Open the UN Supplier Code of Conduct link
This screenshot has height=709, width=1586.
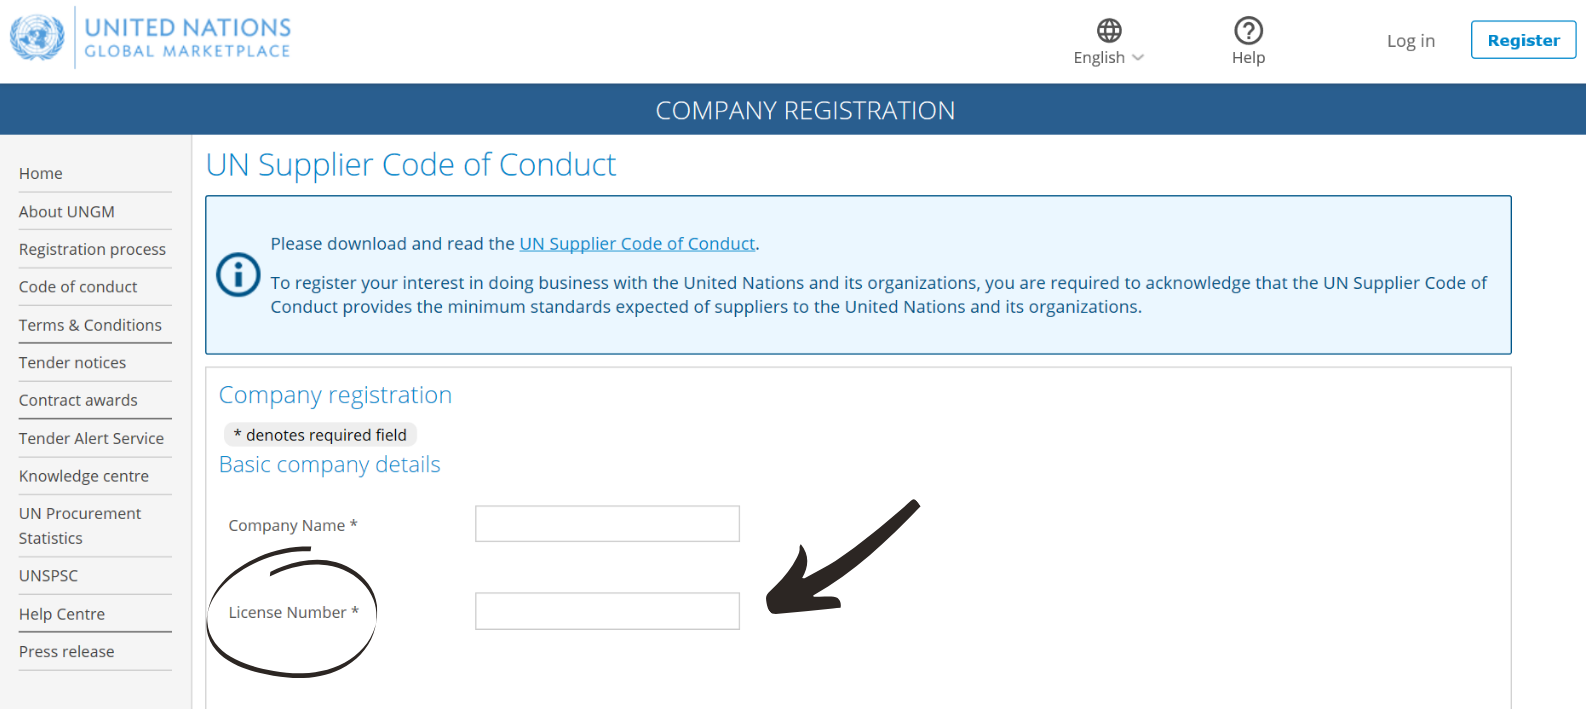(x=637, y=243)
